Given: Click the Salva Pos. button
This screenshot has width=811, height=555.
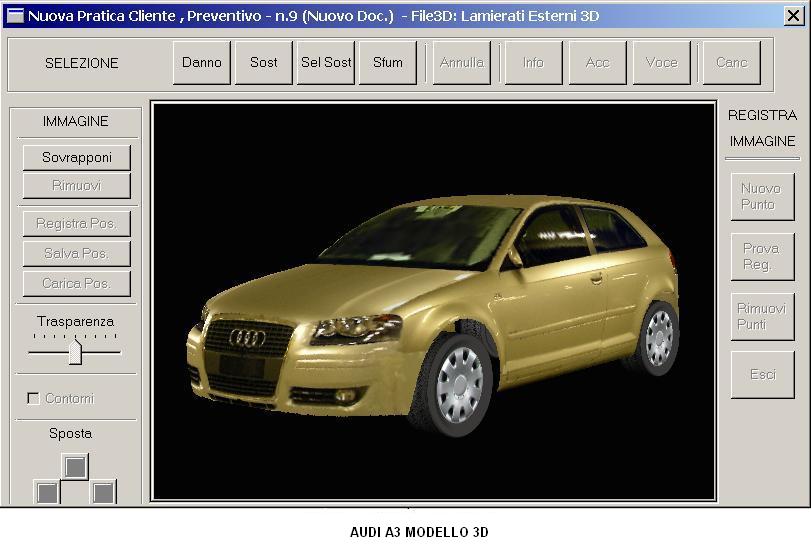Looking at the screenshot, I should 77,253.
